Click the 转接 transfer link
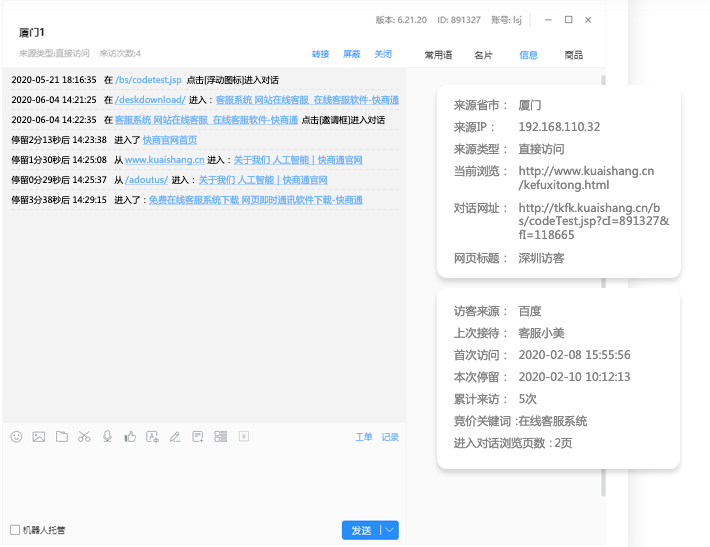 click(320, 54)
